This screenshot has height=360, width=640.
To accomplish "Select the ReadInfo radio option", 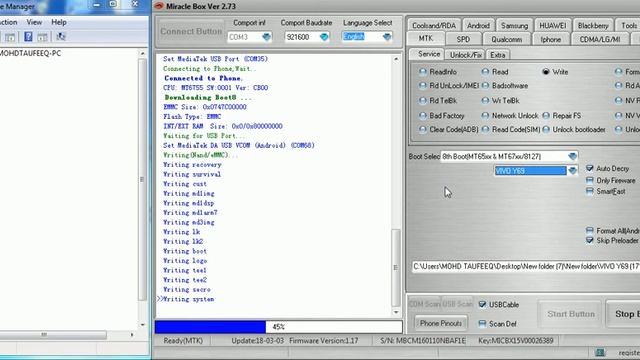I will (423, 72).
